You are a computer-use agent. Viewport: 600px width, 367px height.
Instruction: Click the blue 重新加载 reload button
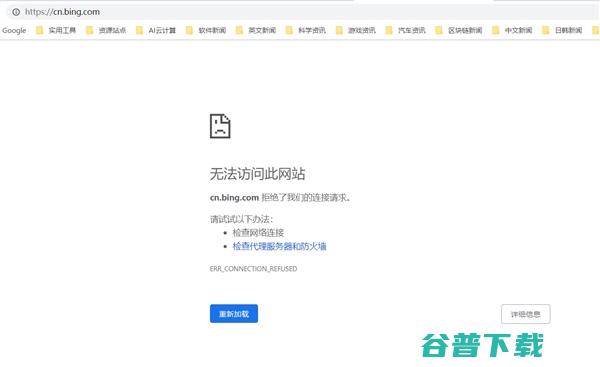(x=234, y=314)
